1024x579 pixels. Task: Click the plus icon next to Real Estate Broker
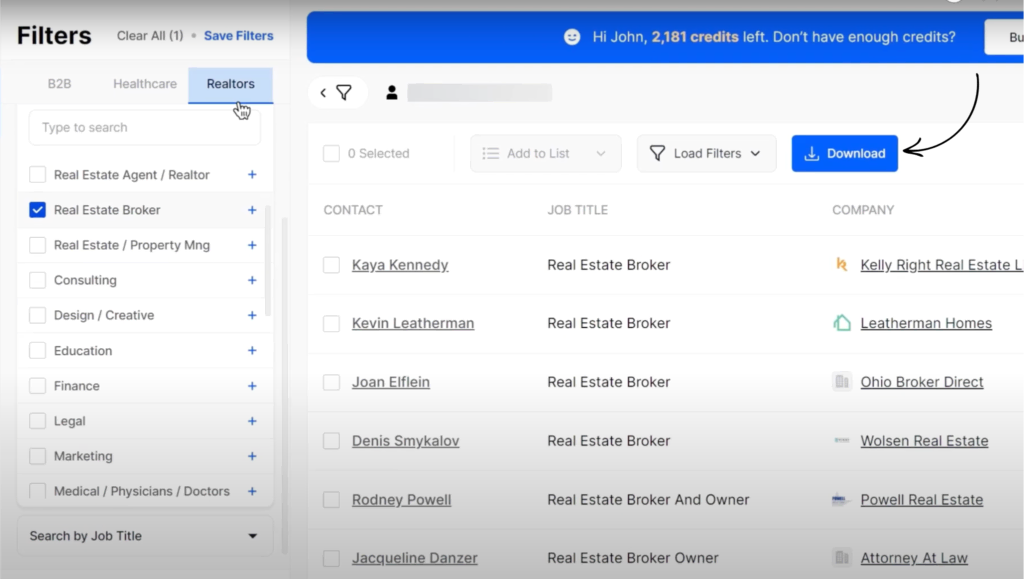[x=252, y=210]
